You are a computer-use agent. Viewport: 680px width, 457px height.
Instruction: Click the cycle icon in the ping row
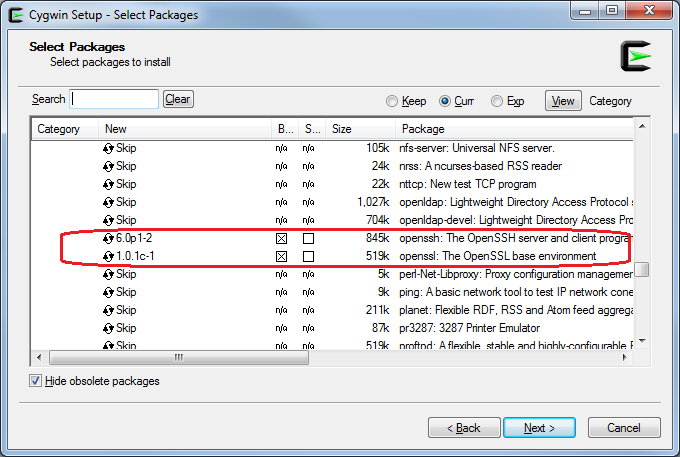tap(108, 293)
